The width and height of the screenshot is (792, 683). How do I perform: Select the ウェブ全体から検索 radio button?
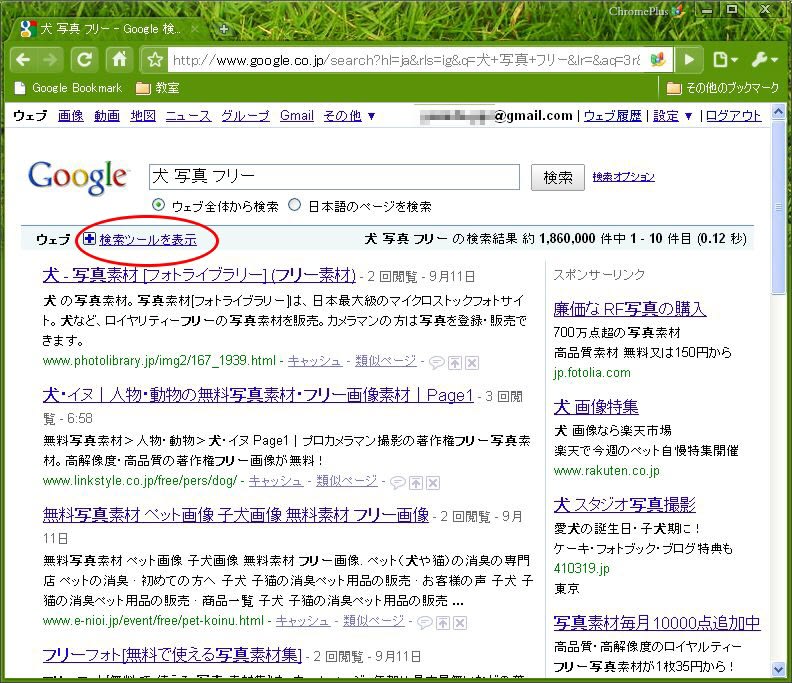point(158,206)
